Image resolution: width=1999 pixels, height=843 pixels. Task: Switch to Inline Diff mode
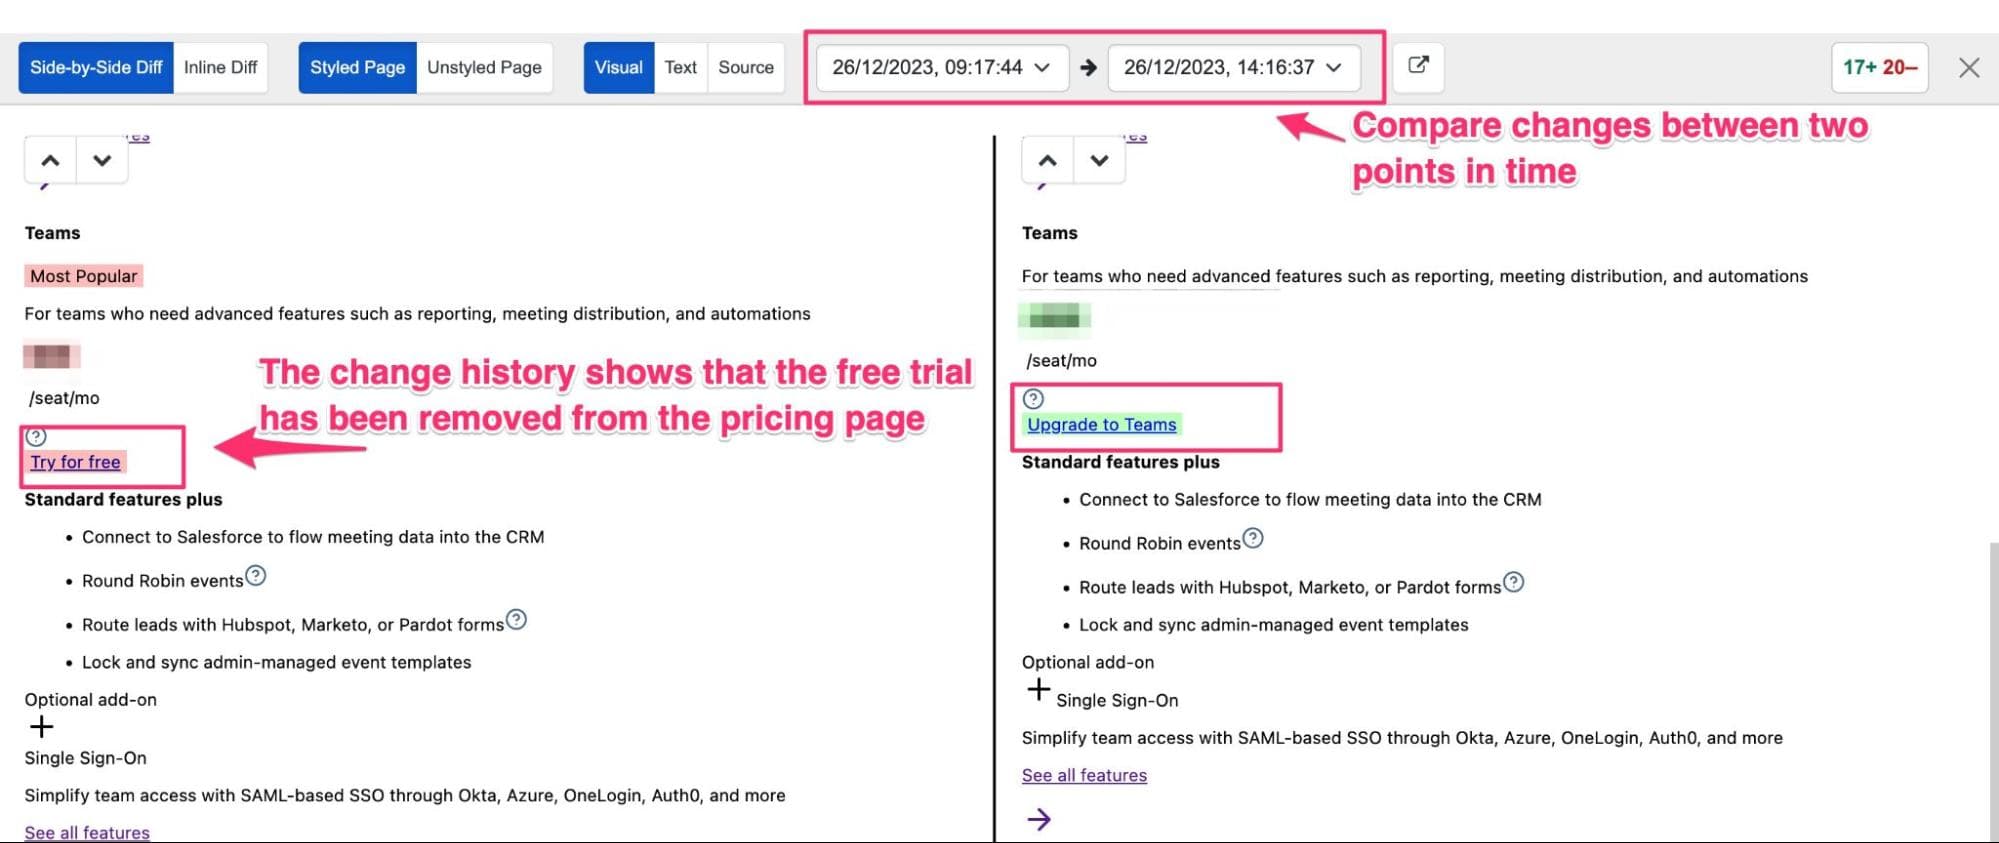point(220,67)
